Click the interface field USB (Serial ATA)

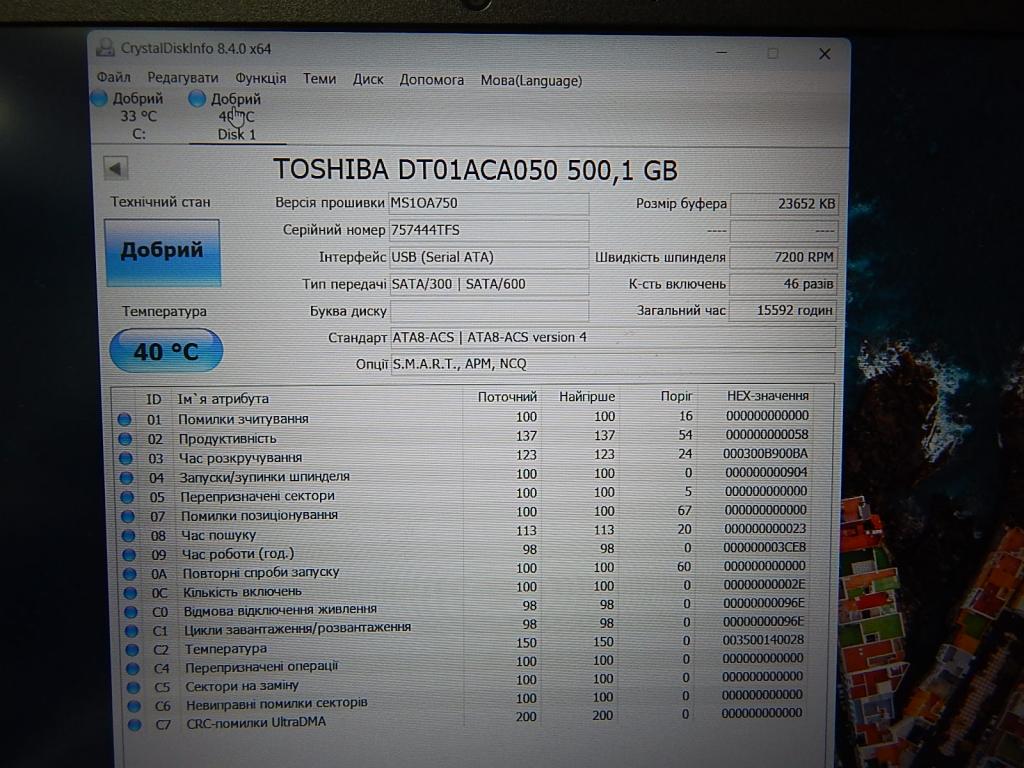(x=488, y=257)
